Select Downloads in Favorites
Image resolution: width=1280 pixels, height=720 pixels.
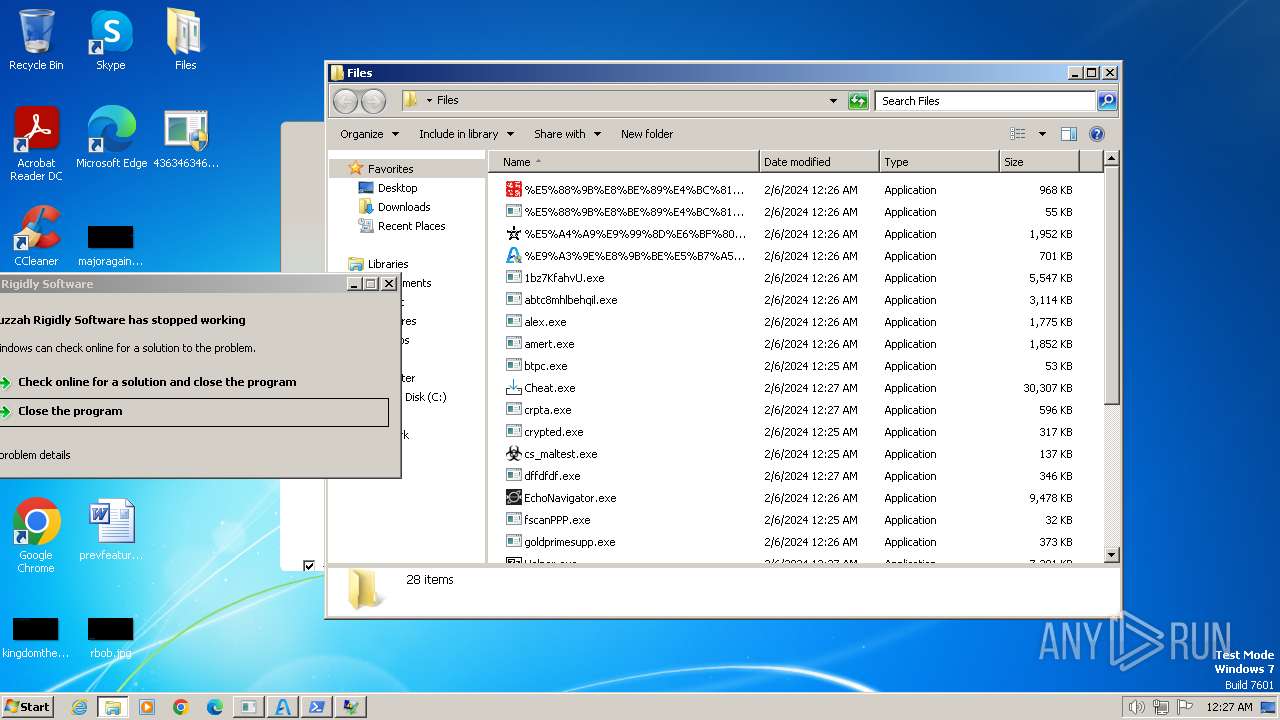(x=403, y=207)
